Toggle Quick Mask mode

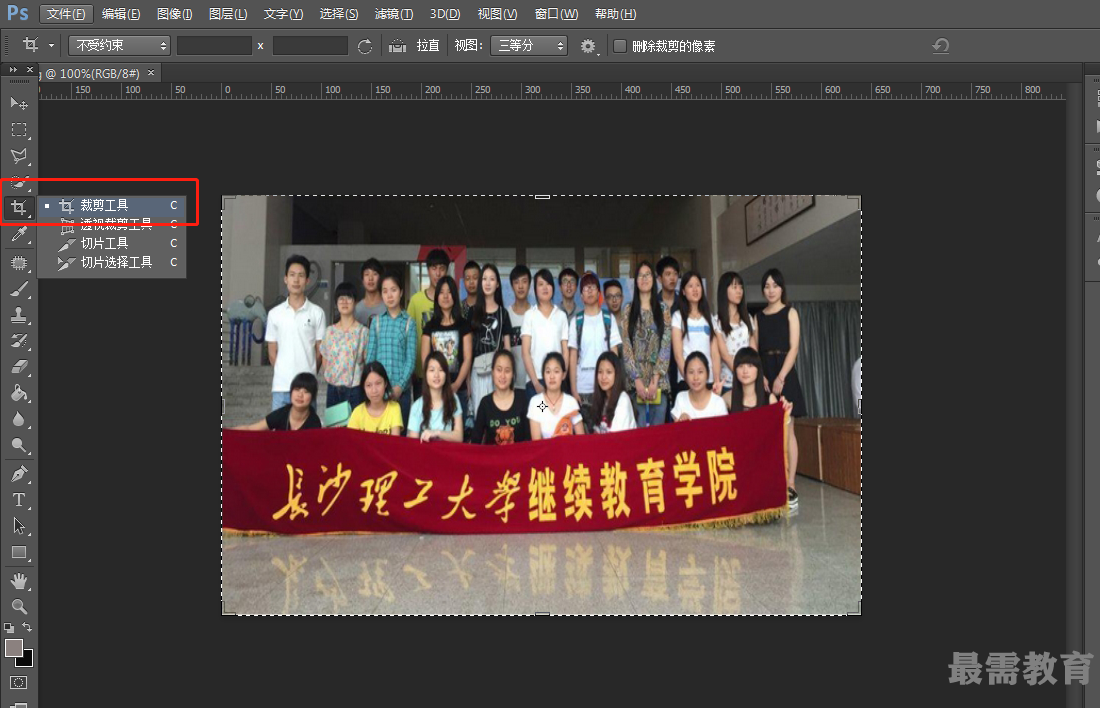tap(19, 682)
